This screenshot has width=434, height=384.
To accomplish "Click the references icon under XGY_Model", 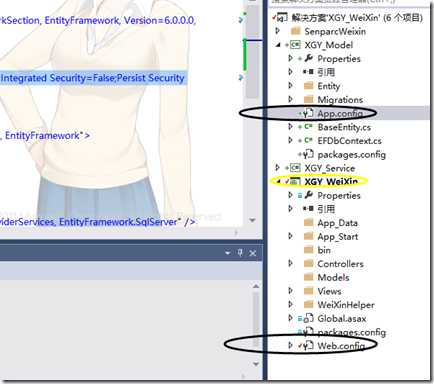I will click(x=308, y=72).
